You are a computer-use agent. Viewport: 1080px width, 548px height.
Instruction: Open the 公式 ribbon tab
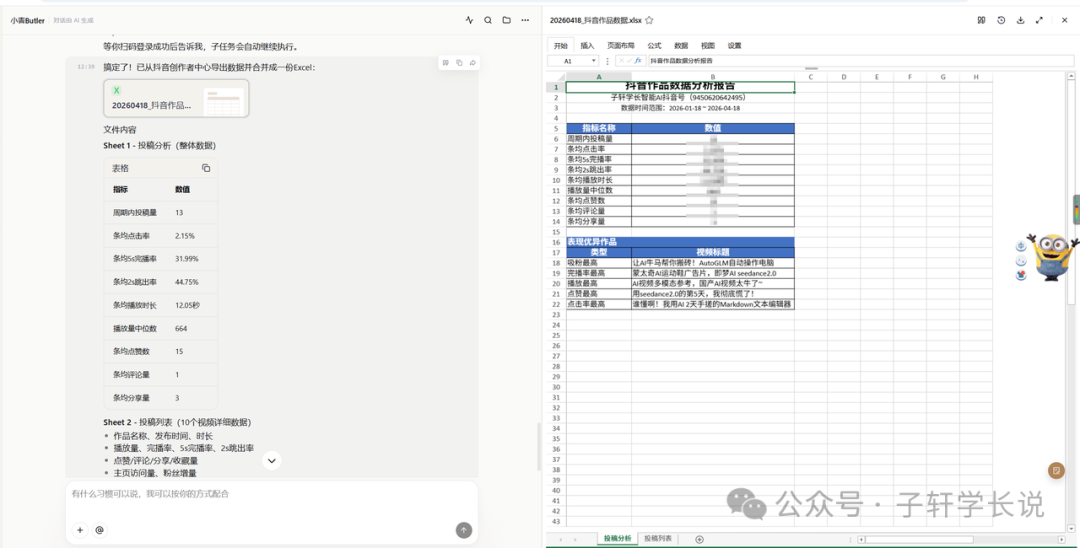[654, 45]
